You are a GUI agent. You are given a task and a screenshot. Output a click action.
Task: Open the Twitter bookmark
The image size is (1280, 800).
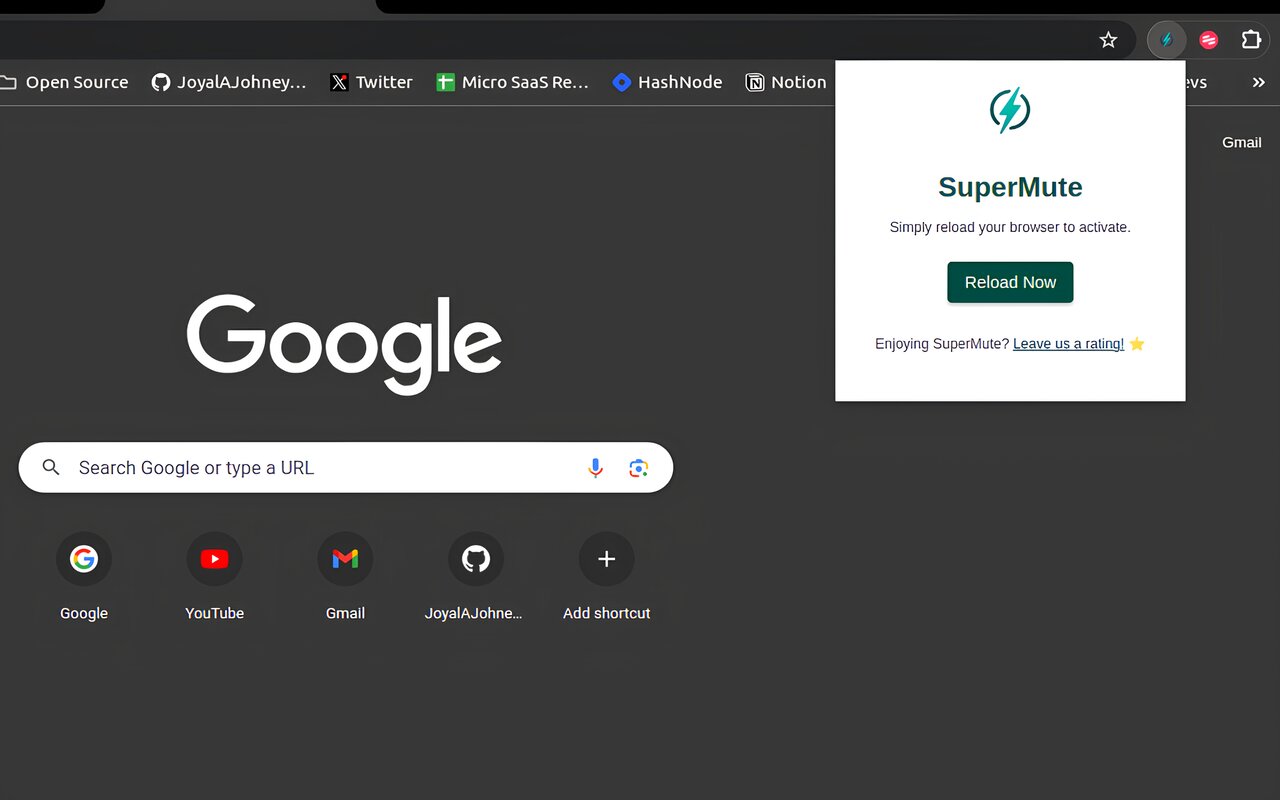[x=371, y=82]
